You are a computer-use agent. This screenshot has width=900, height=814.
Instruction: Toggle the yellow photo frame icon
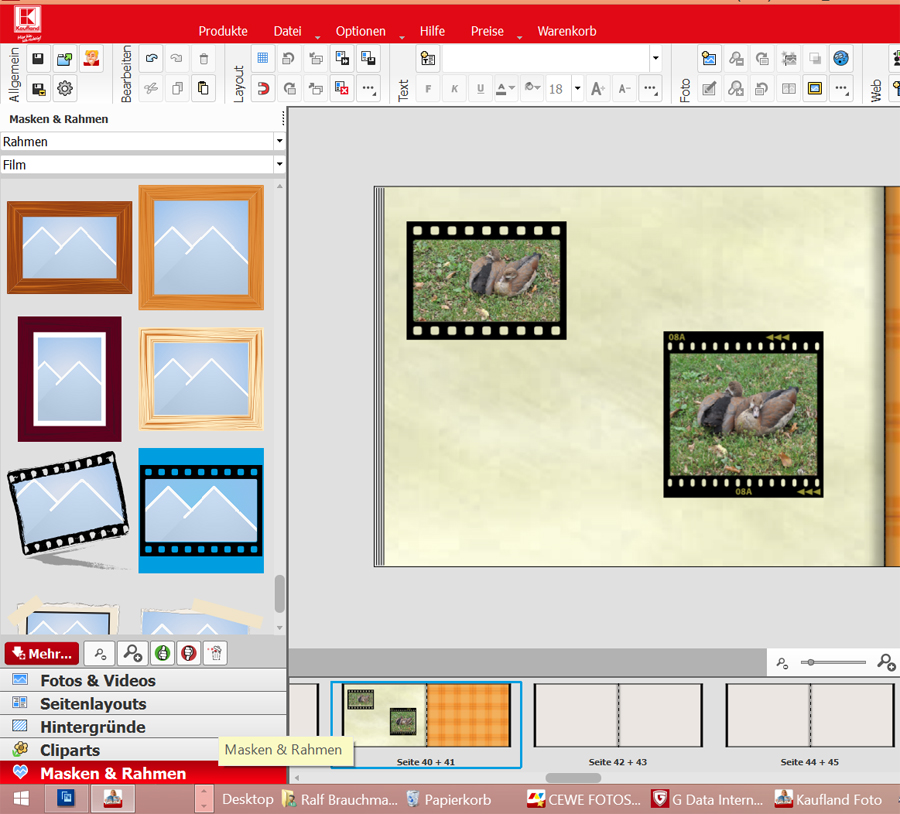tap(815, 89)
